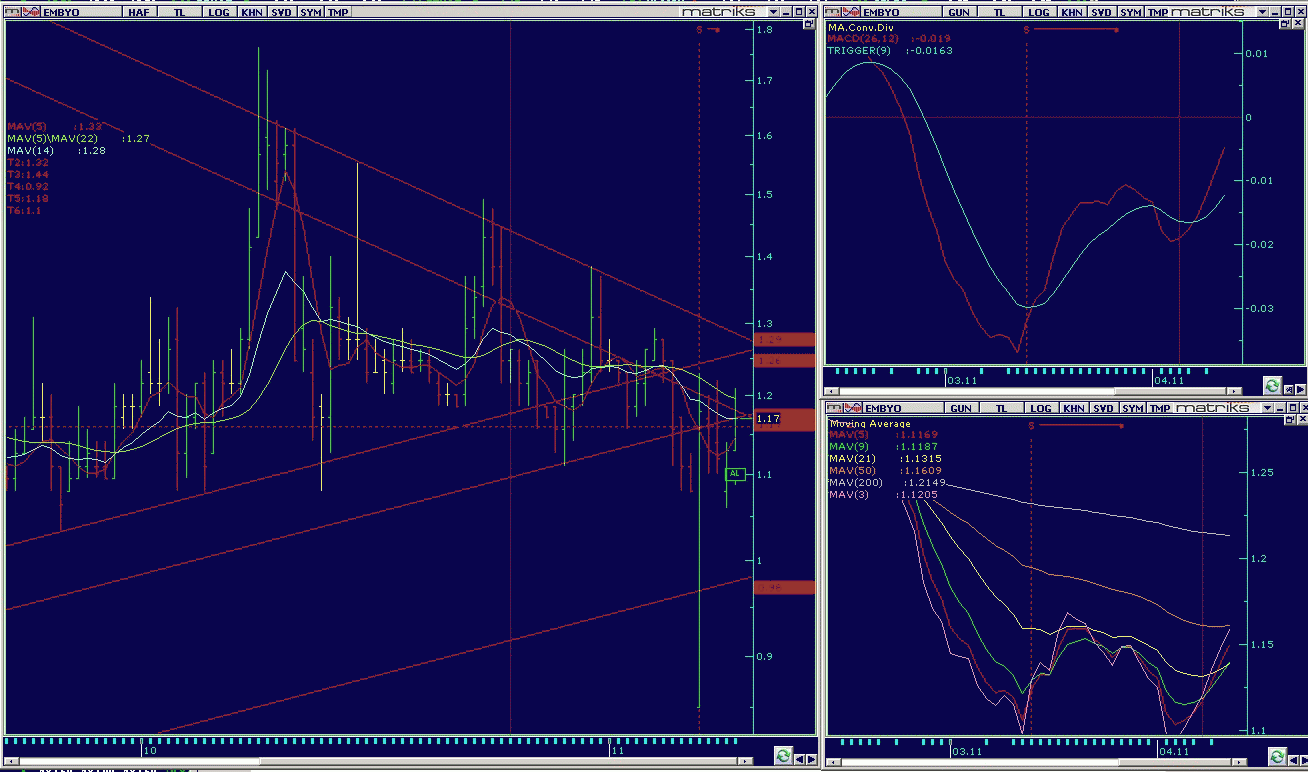The image size is (1308, 772).
Task: Toggle LOG scale in MACD window
Action: pos(1039,12)
